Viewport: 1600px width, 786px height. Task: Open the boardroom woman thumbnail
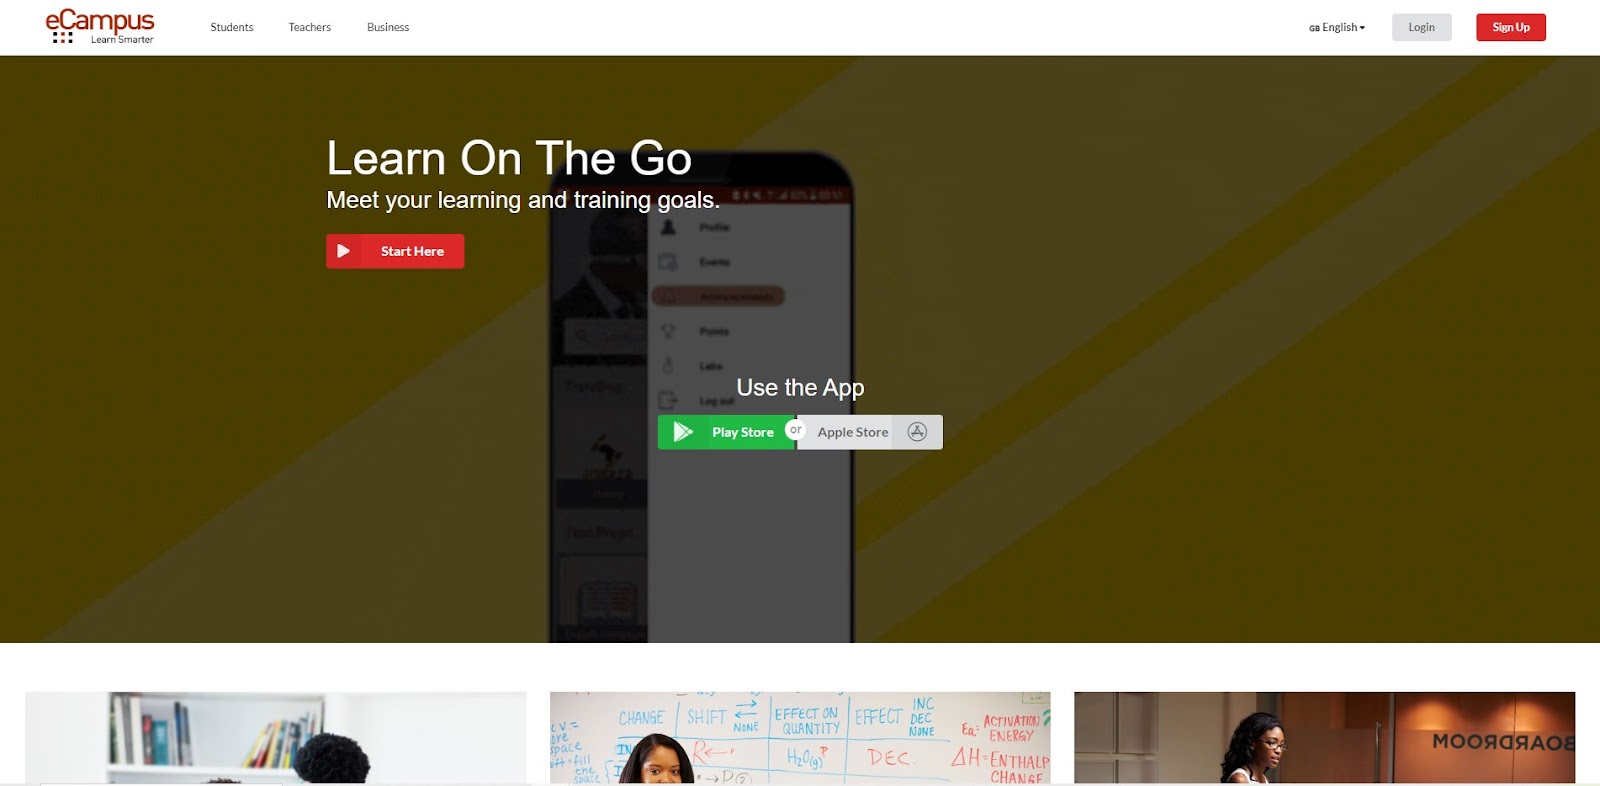1324,738
